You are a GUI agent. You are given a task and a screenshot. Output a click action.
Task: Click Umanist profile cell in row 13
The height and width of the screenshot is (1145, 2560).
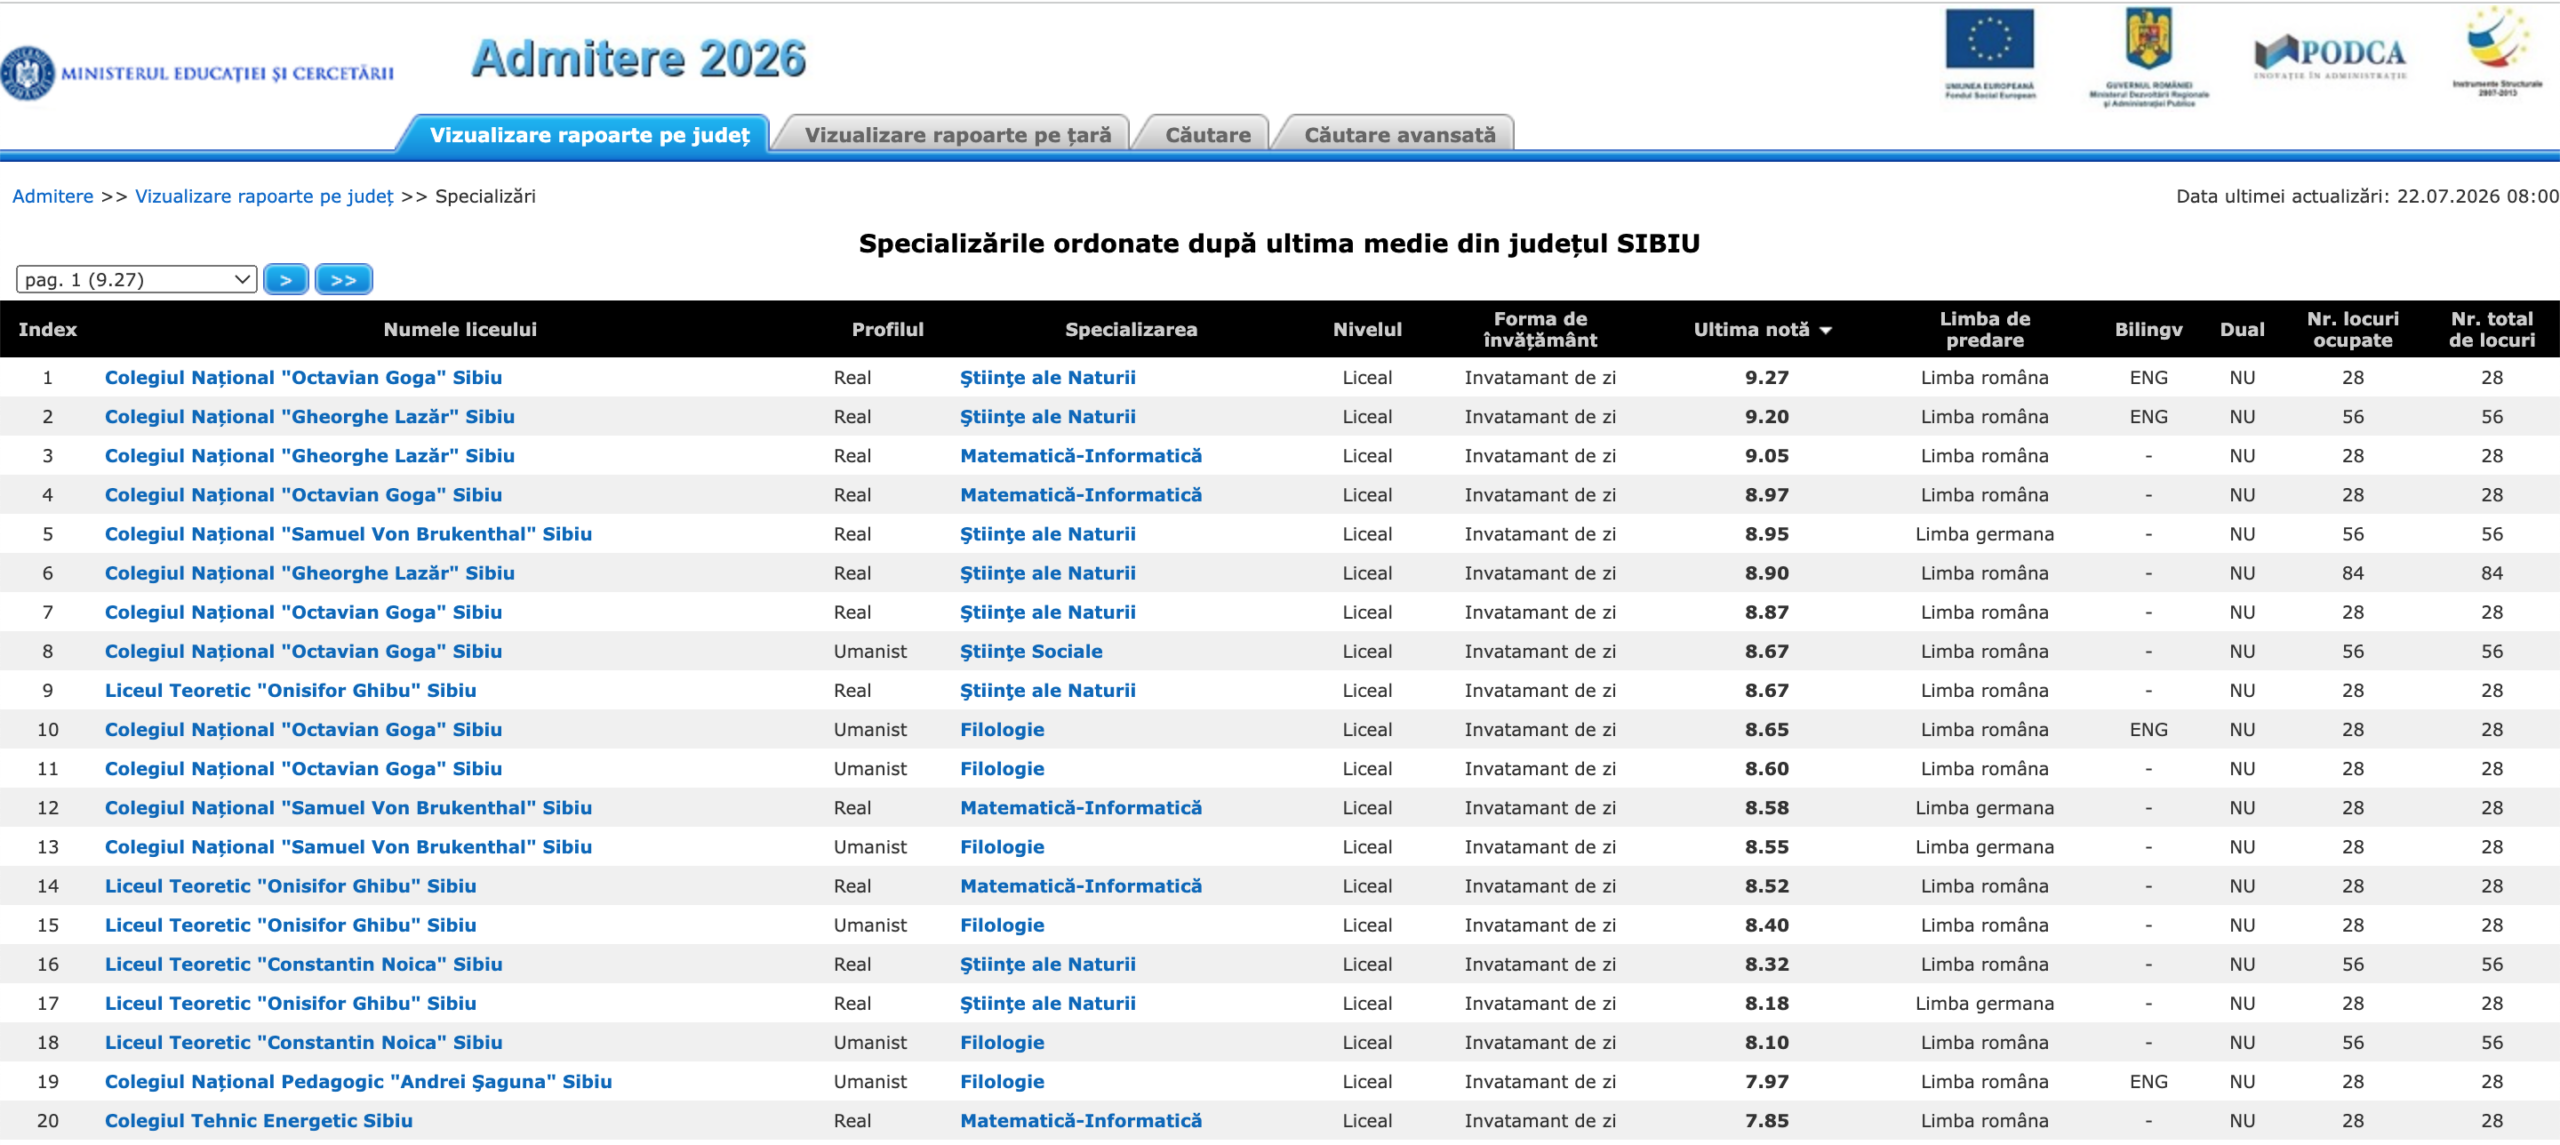click(x=870, y=848)
